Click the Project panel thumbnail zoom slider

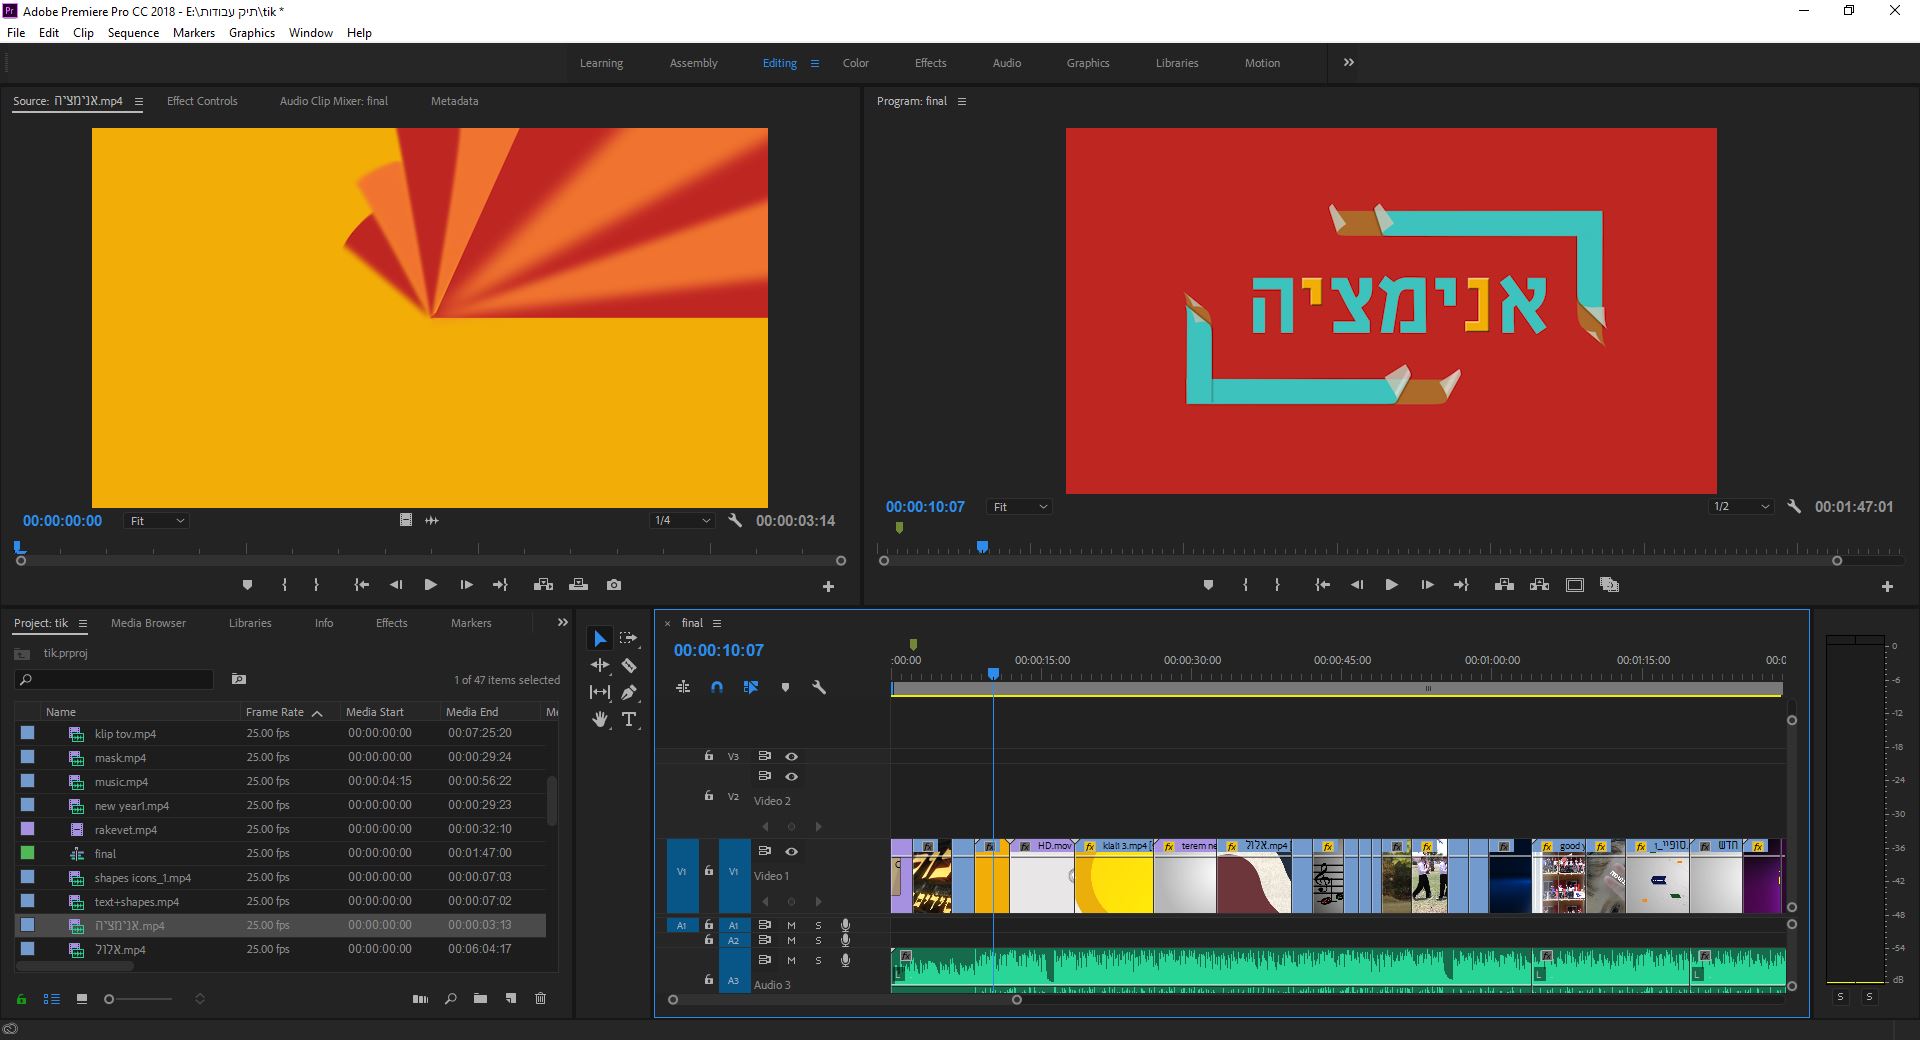(110, 999)
